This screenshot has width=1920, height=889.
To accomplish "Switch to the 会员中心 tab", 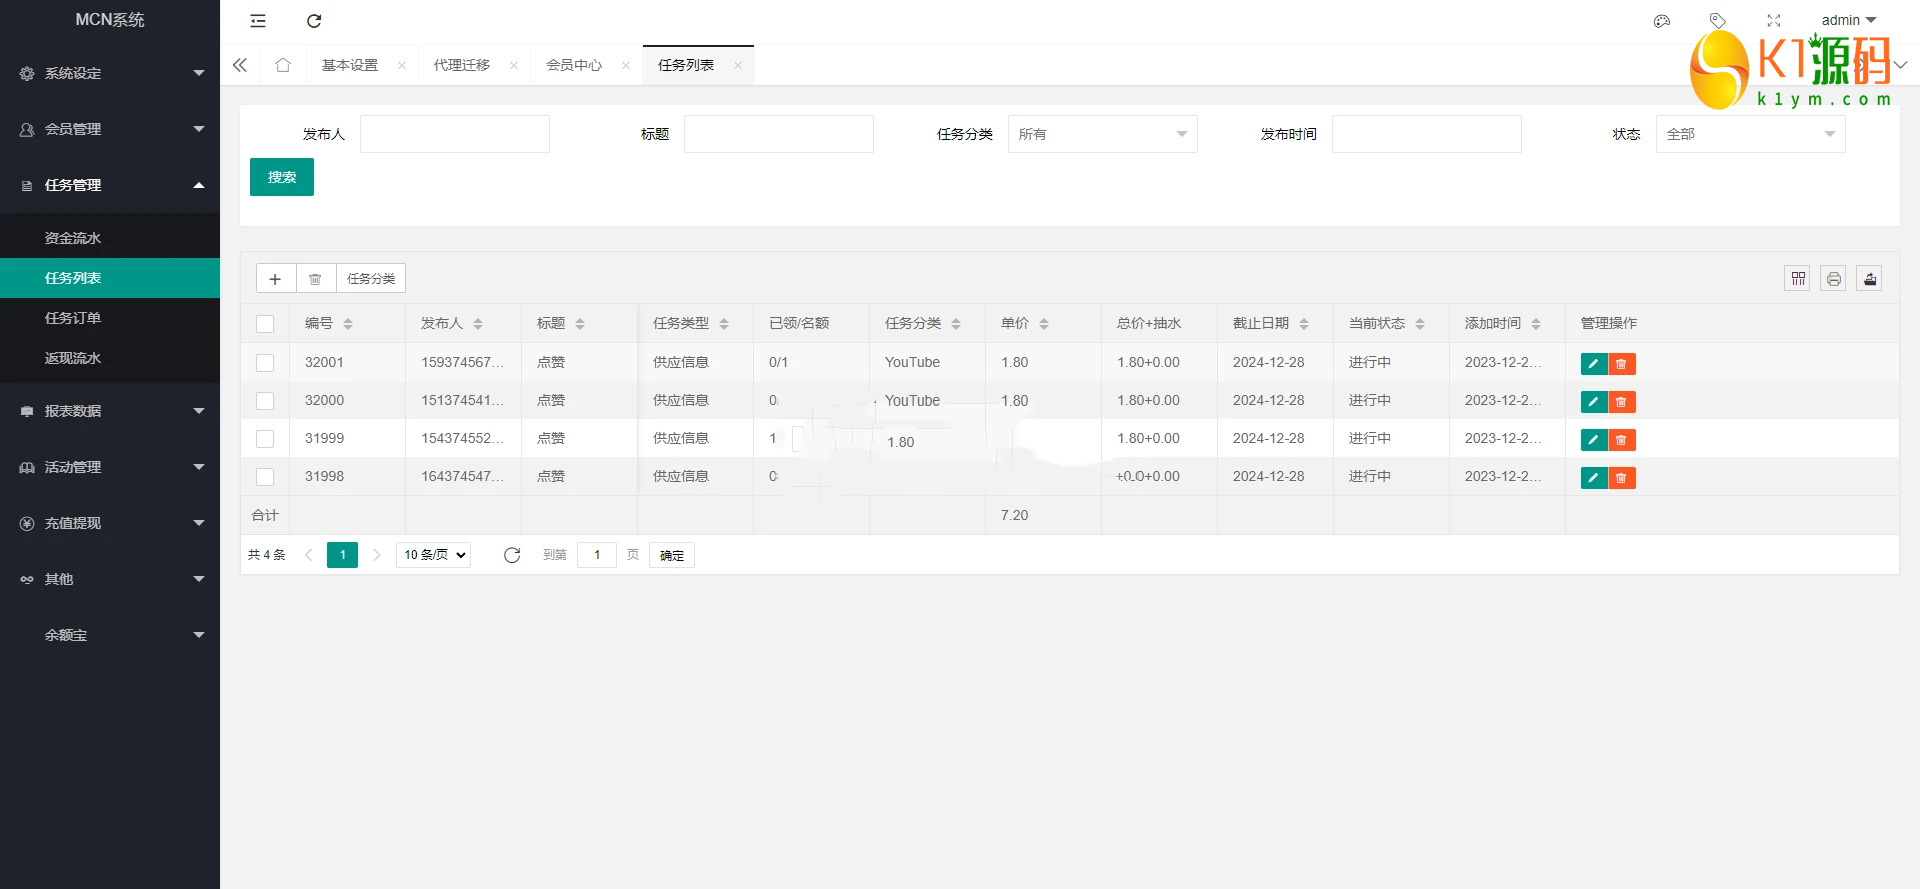I will (574, 65).
